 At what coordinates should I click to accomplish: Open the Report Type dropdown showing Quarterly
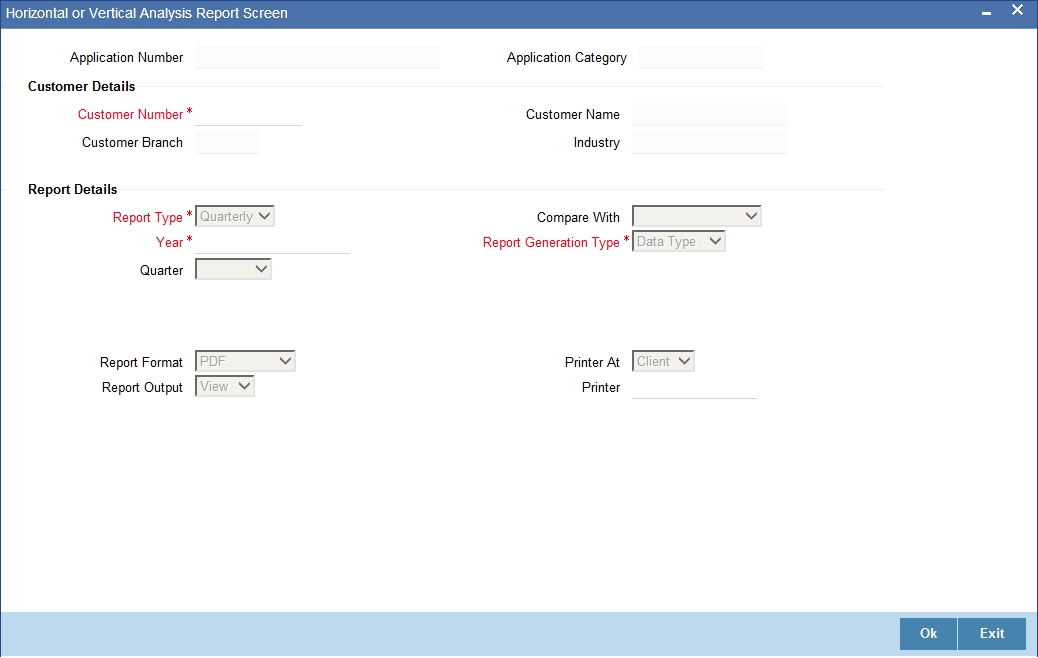(234, 216)
